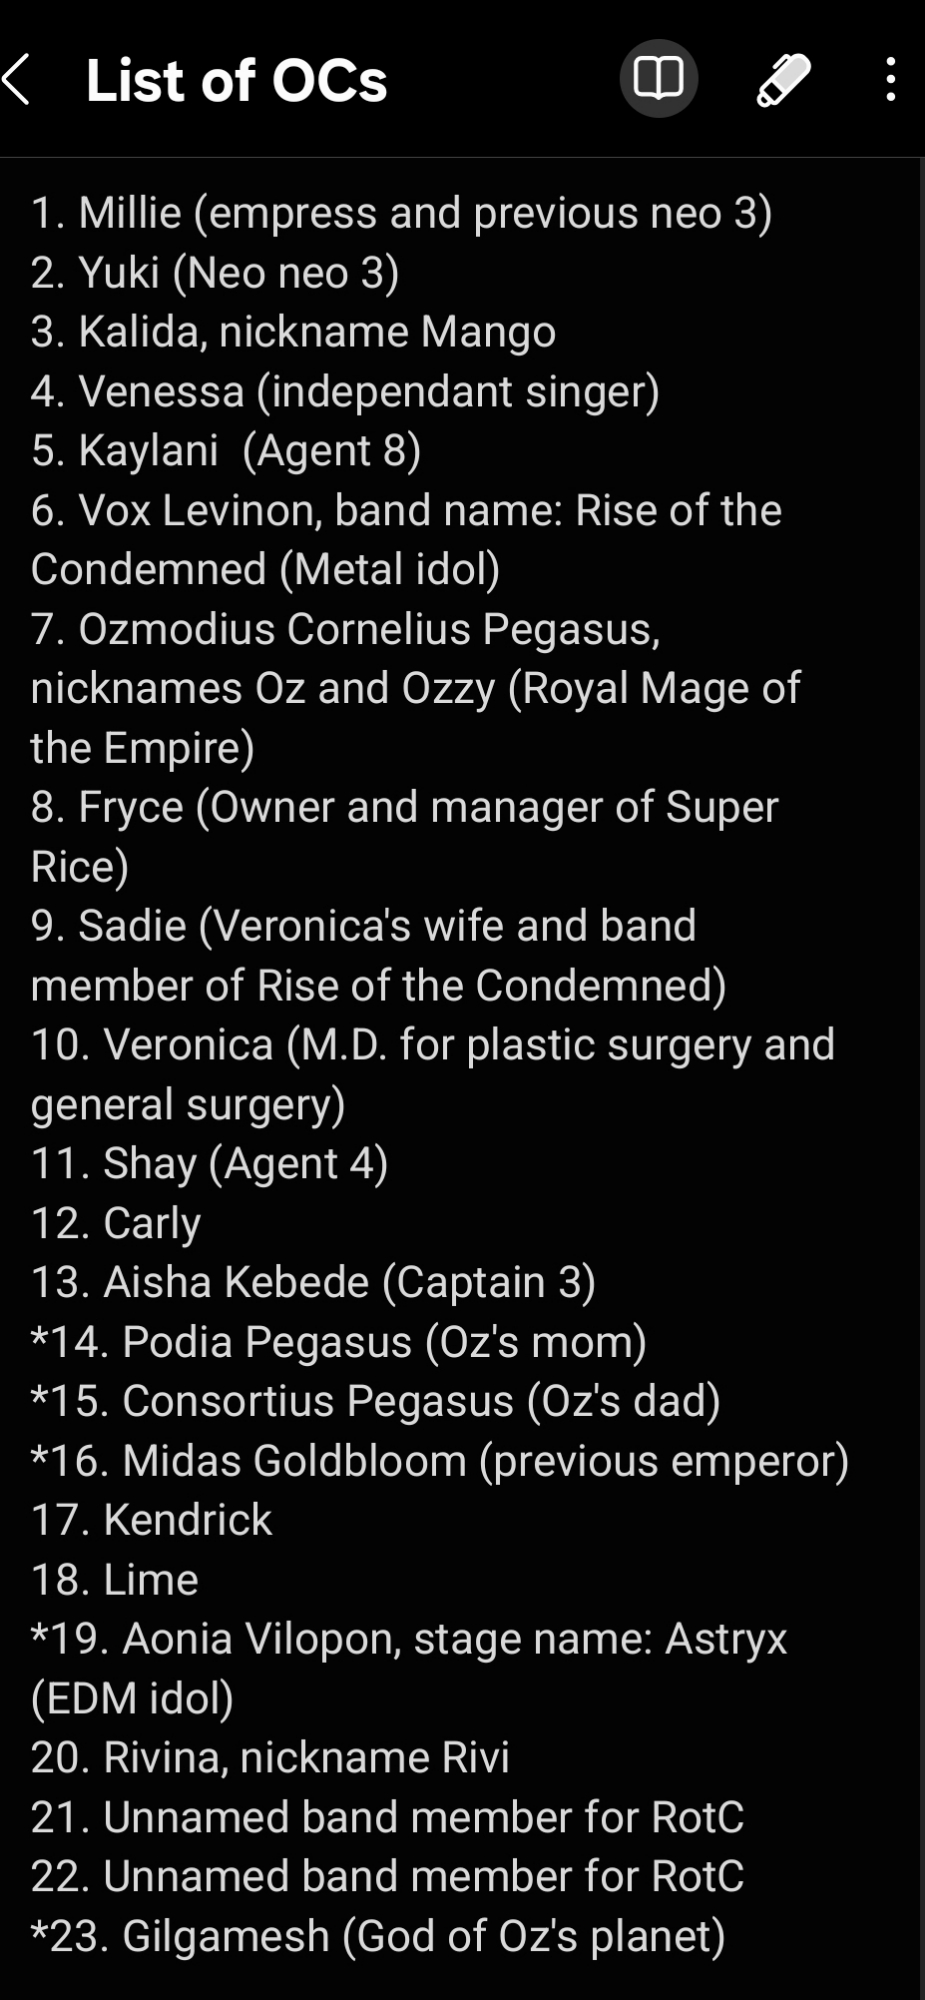
Task: Tap the '18. Lime' list item
Action: [x=115, y=1580]
